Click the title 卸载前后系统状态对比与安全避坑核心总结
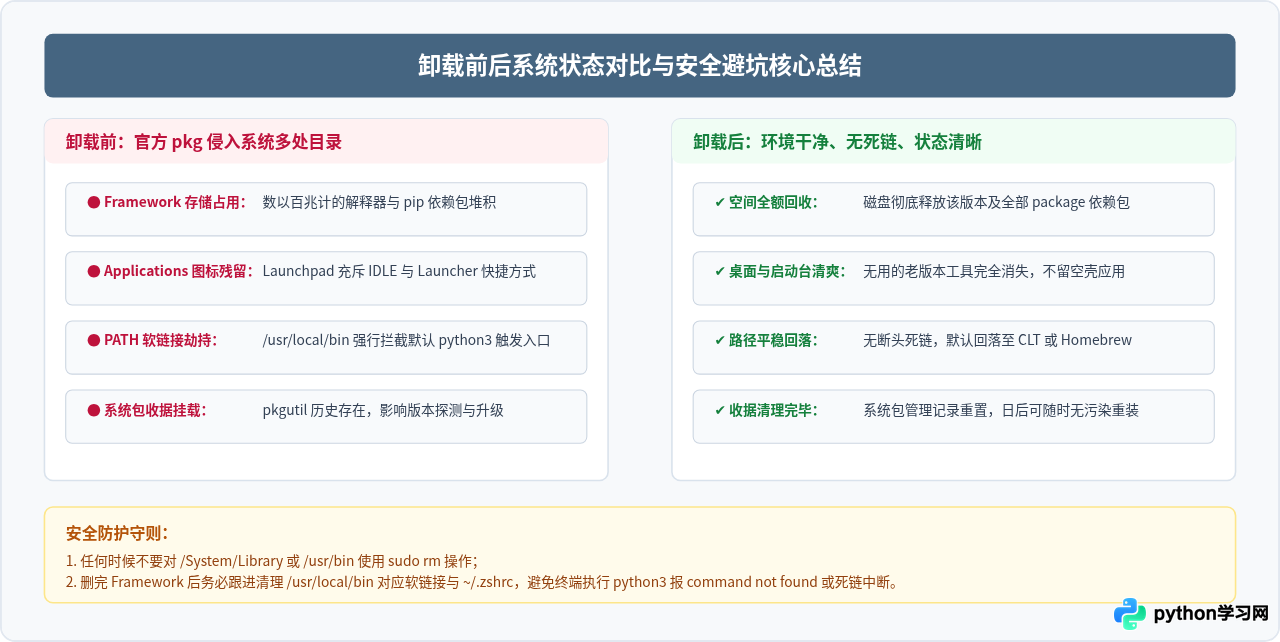The width and height of the screenshot is (1280, 642). click(640, 66)
